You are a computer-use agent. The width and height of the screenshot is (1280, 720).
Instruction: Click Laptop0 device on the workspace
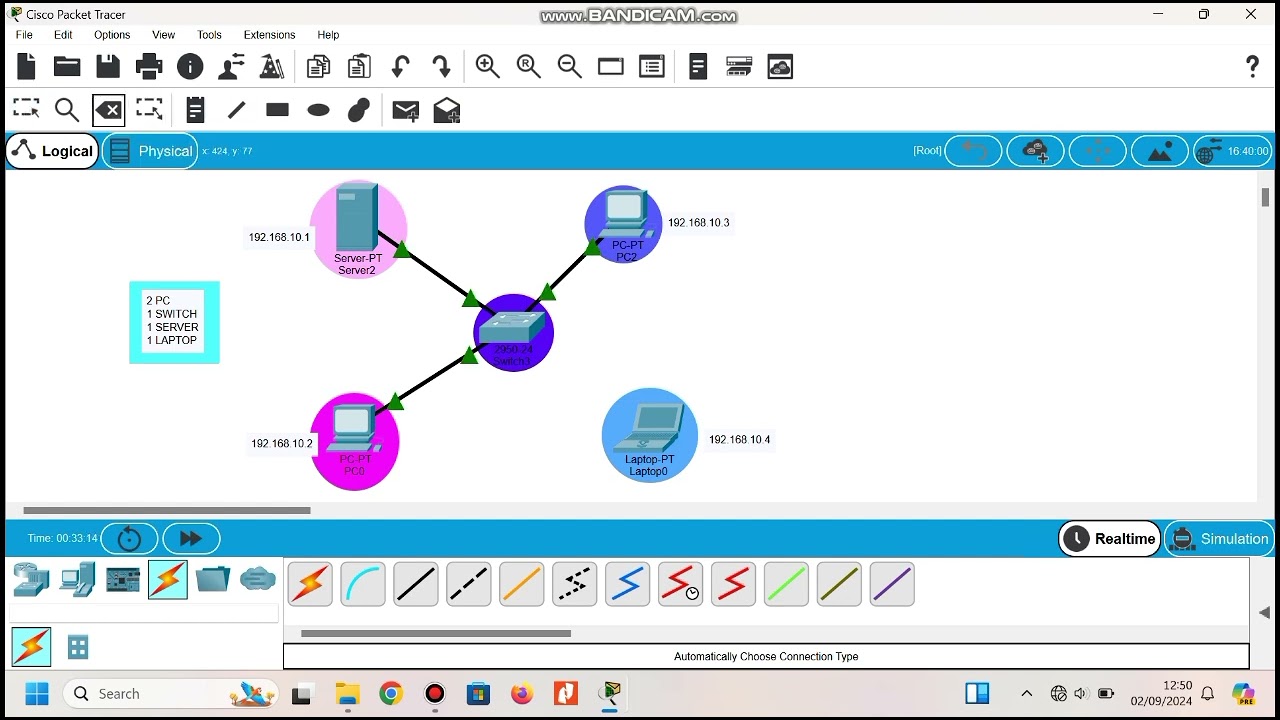coord(650,435)
